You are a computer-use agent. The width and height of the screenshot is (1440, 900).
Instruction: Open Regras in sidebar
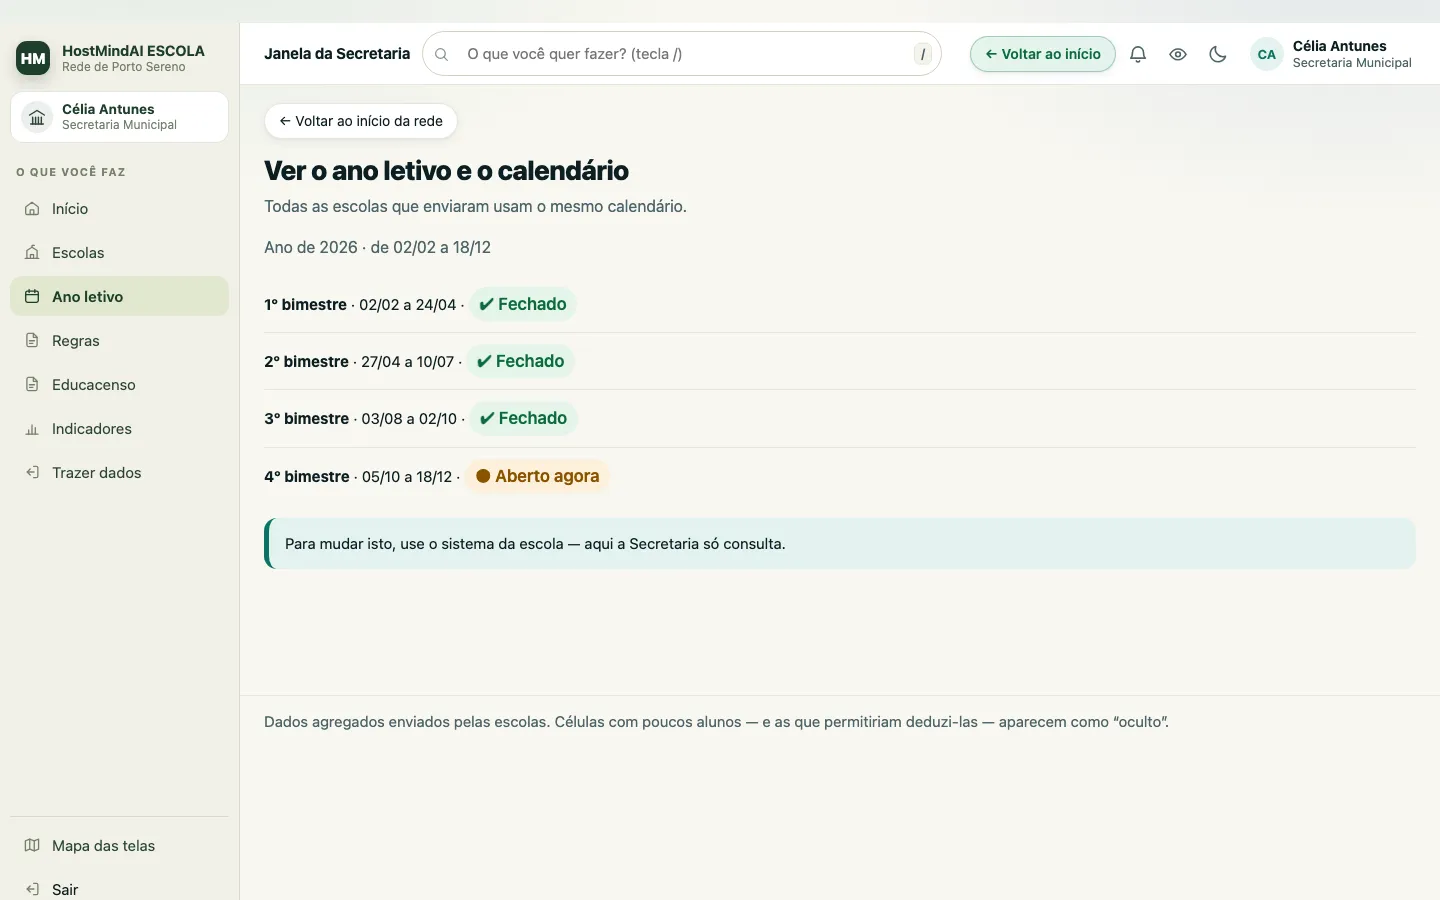coord(119,341)
